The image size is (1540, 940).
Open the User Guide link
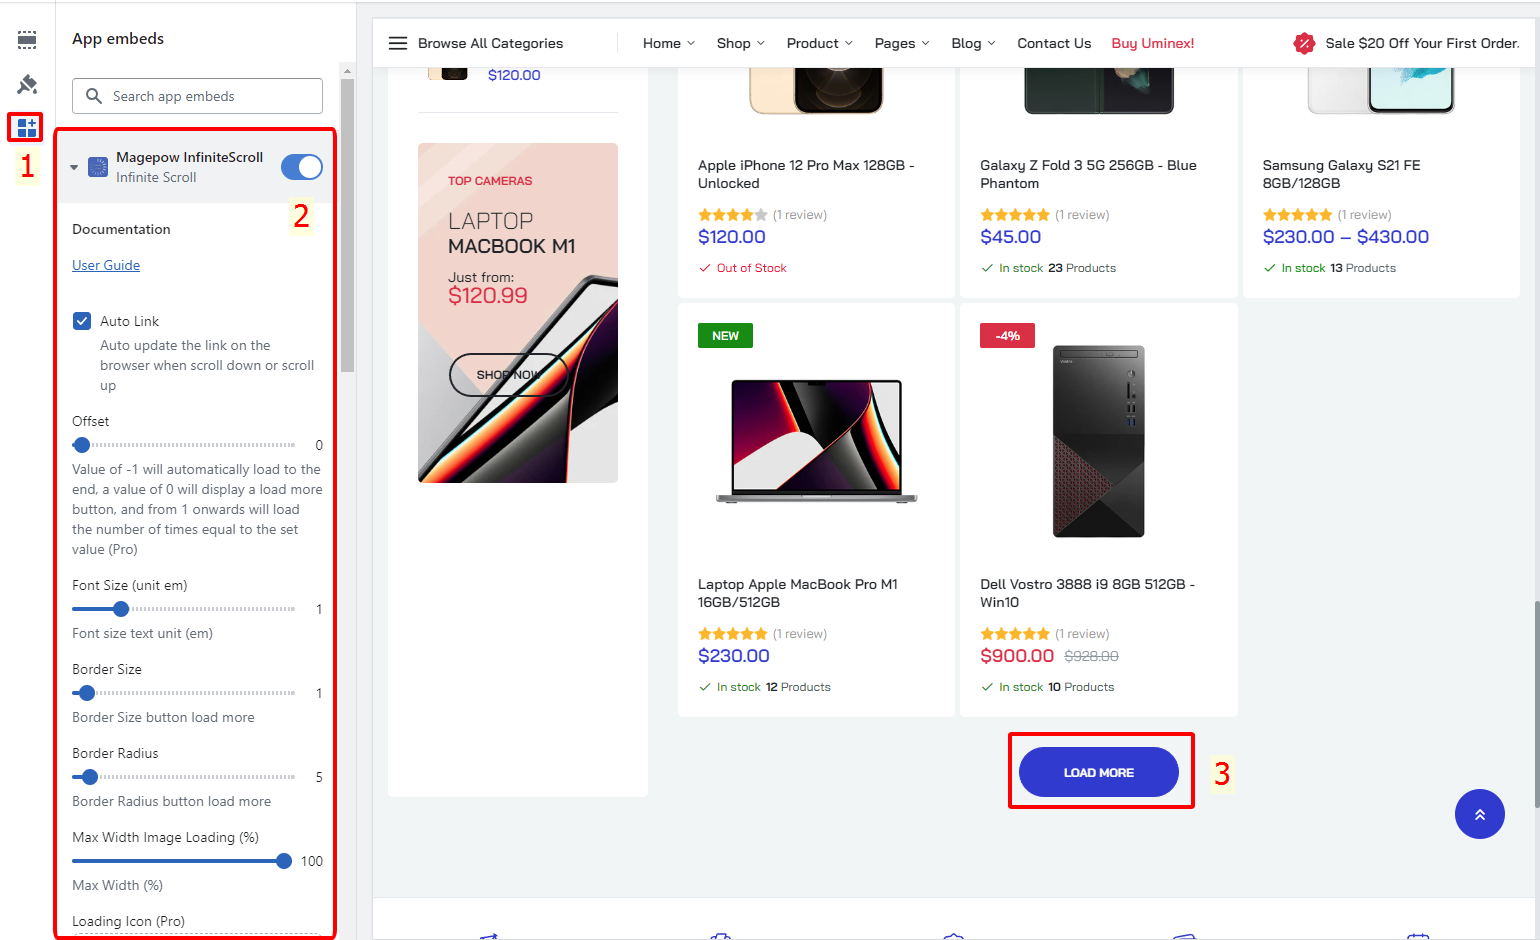click(x=106, y=265)
